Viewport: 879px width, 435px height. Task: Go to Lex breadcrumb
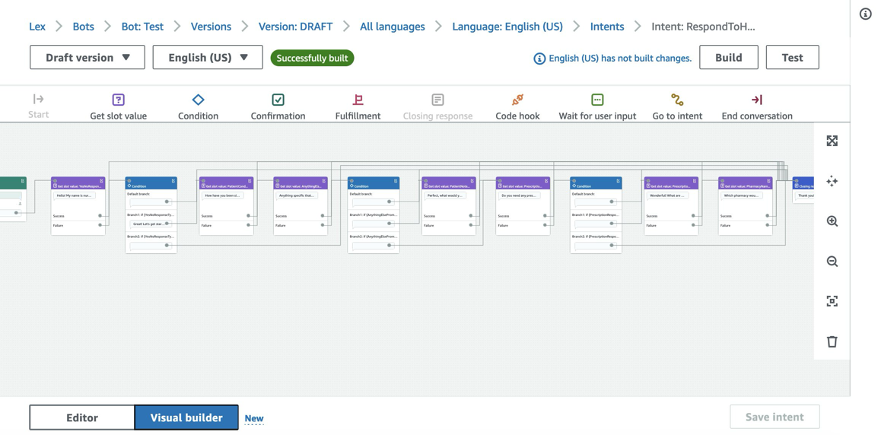(x=37, y=26)
